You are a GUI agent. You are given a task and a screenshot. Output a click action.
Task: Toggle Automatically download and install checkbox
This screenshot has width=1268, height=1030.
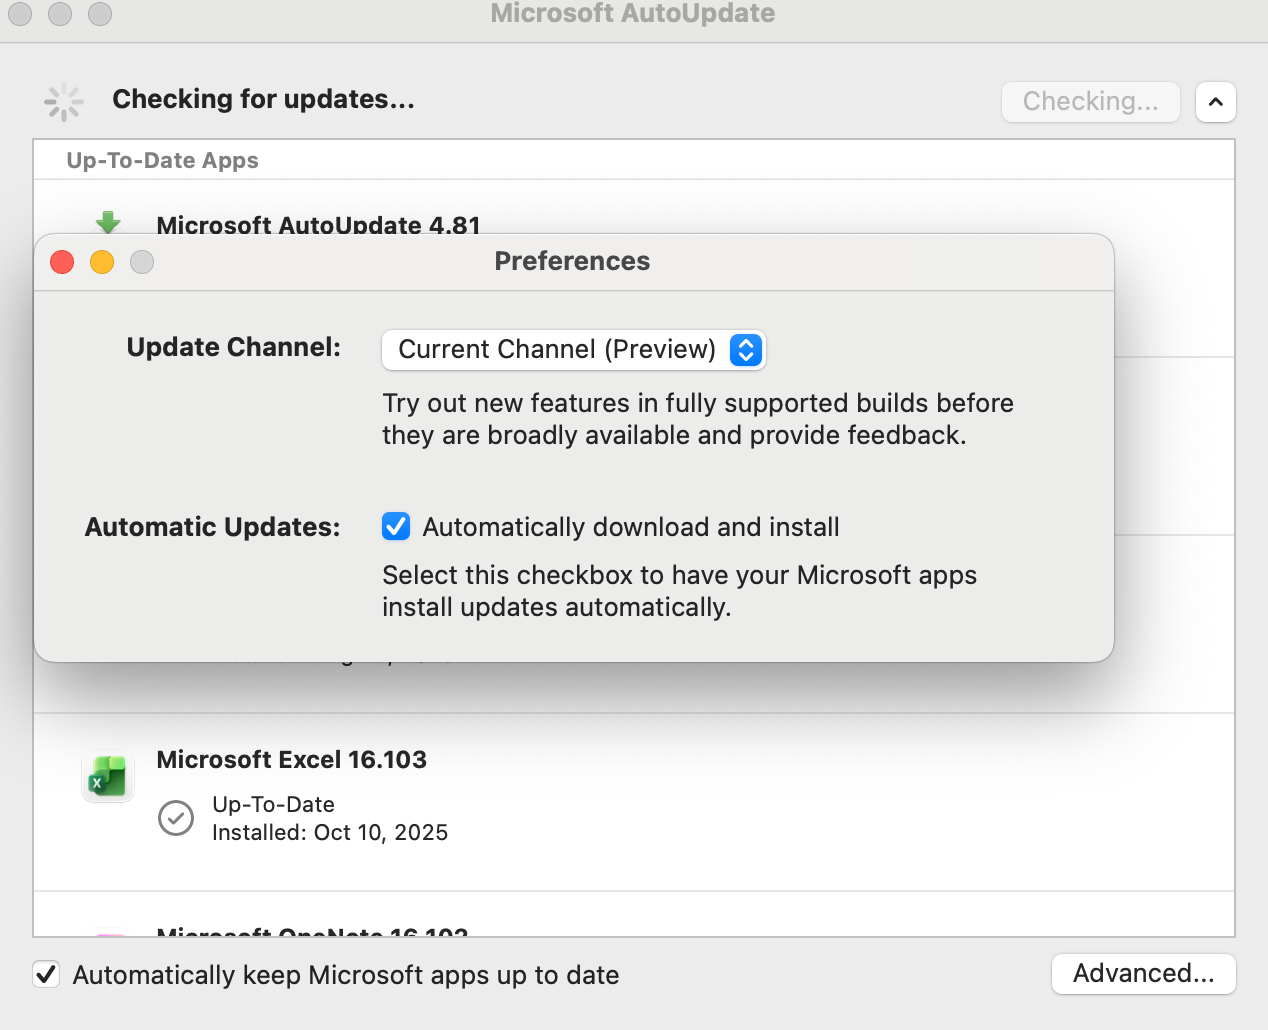tap(396, 526)
